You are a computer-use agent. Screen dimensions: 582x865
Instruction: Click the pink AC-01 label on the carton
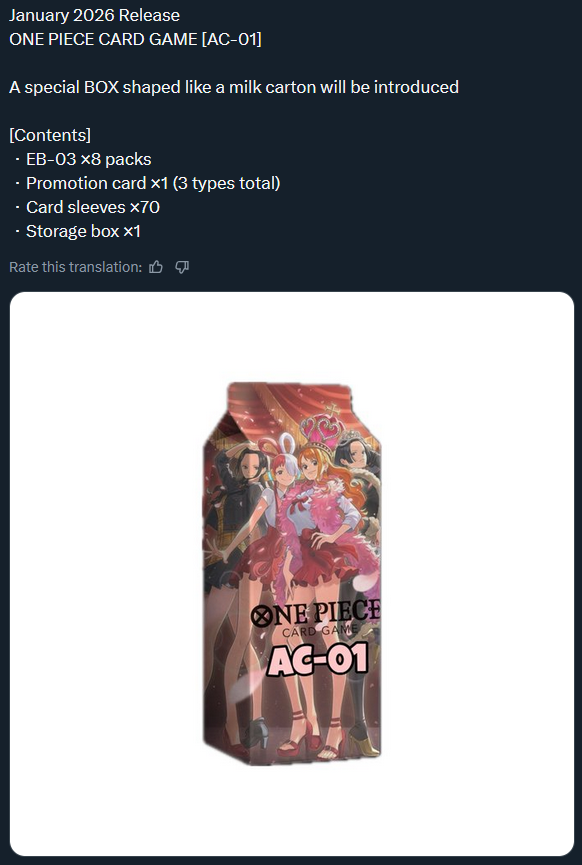(318, 660)
